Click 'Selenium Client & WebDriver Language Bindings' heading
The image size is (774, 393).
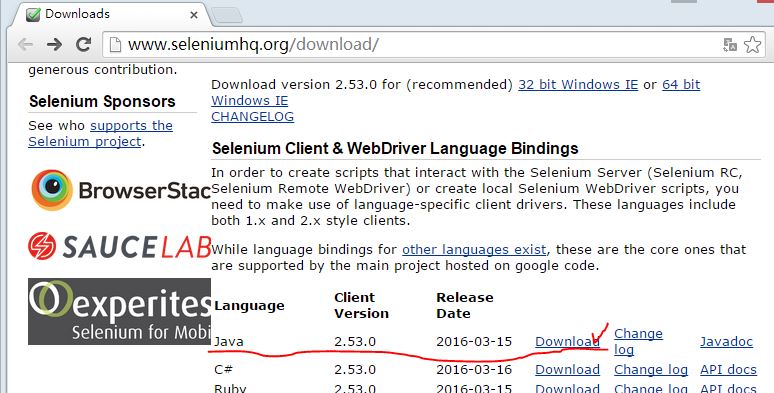click(x=395, y=149)
